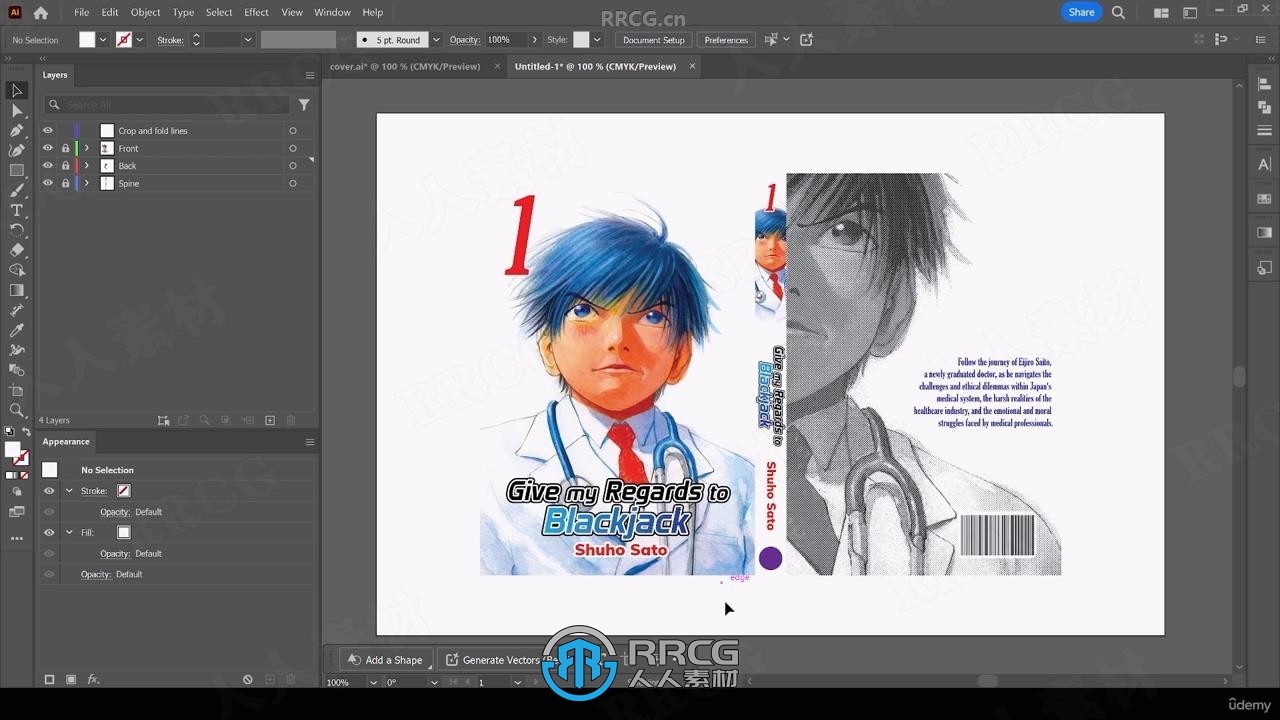Screen dimensions: 1280x720
Task: Open the zoom level 100% dropdown
Action: (373, 682)
